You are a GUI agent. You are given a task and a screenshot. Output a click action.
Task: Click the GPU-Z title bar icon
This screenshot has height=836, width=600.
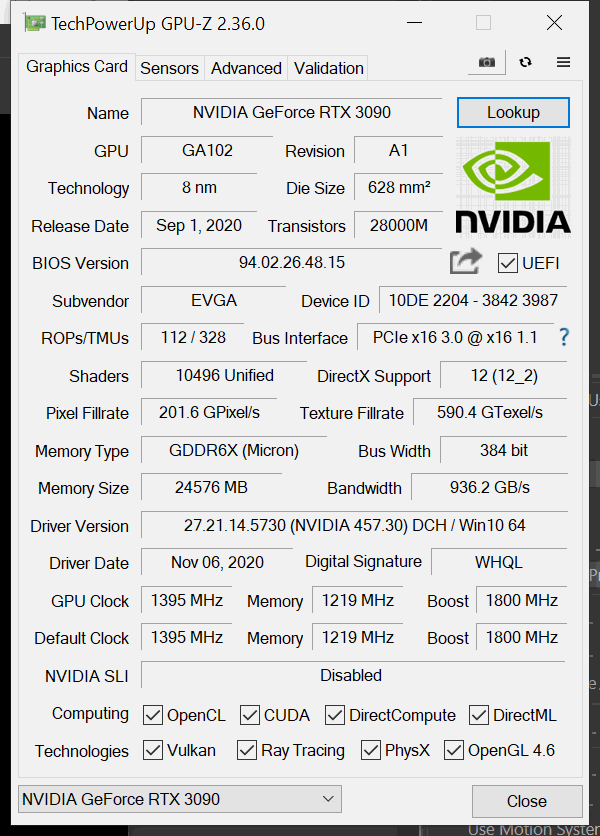(x=34, y=23)
